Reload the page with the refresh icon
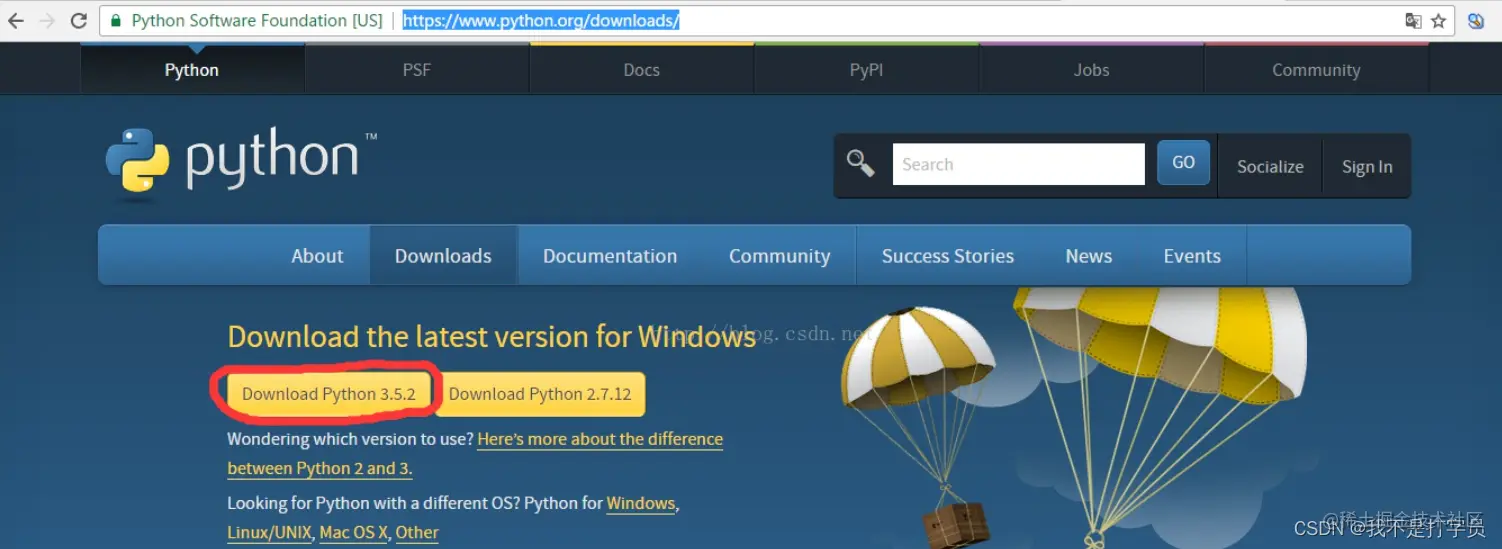Viewport: 1502px width, 549px height. tap(78, 20)
